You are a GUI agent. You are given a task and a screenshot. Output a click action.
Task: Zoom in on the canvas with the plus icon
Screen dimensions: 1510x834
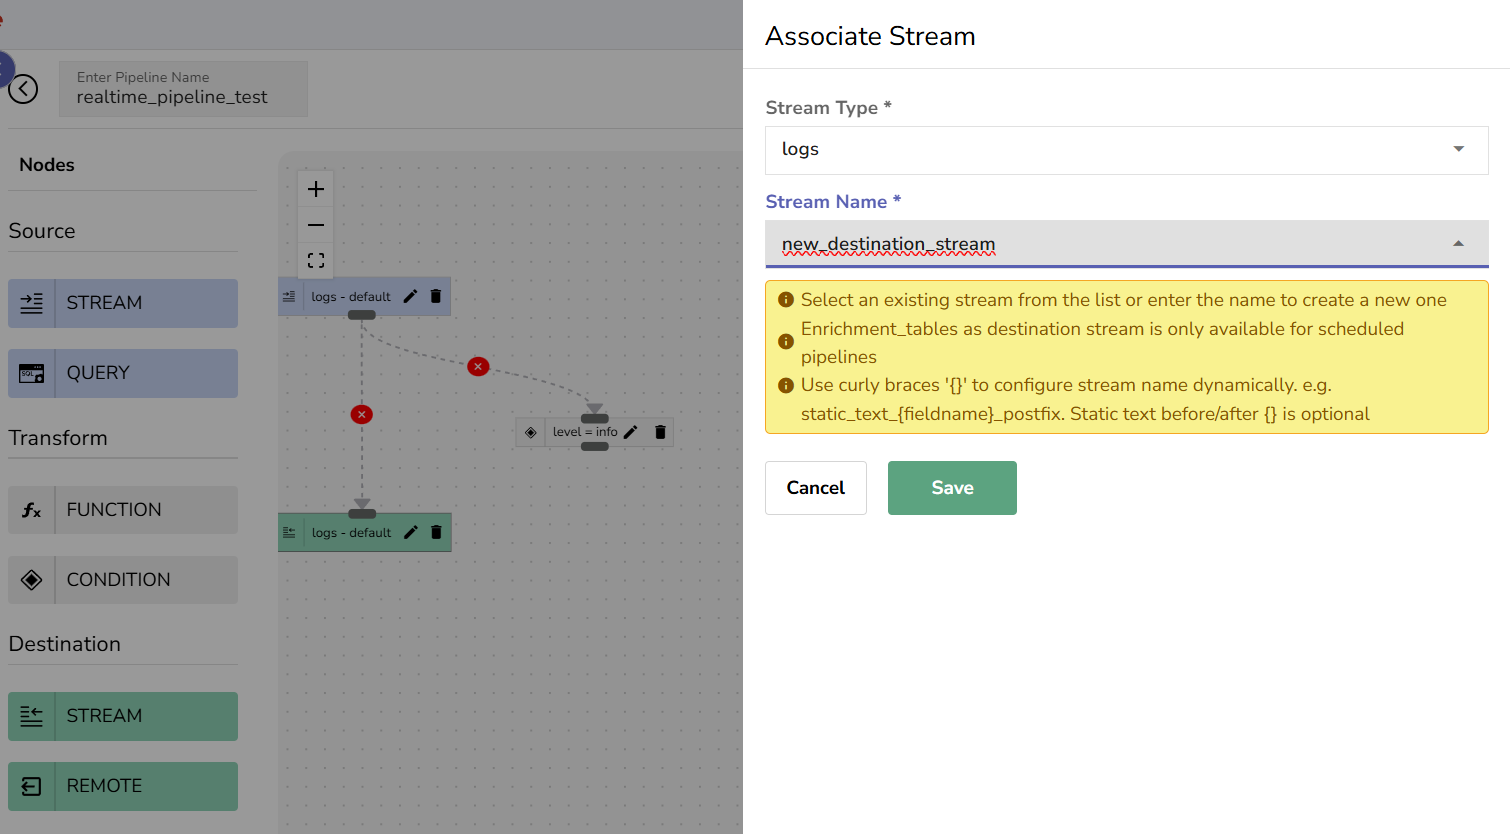coord(316,189)
